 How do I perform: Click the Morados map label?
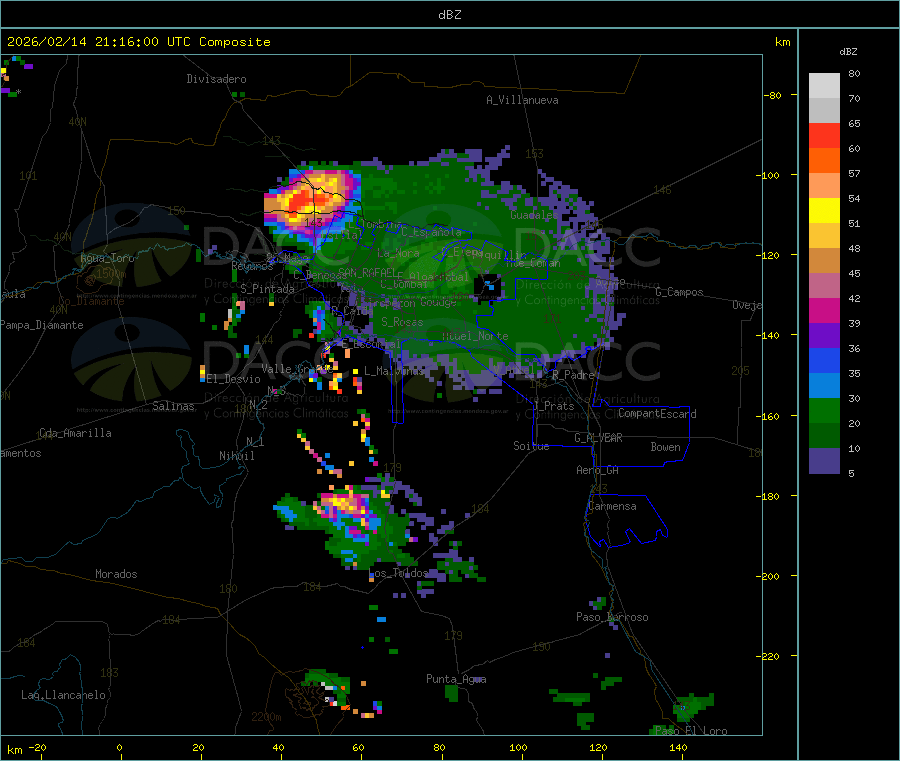click(116, 574)
